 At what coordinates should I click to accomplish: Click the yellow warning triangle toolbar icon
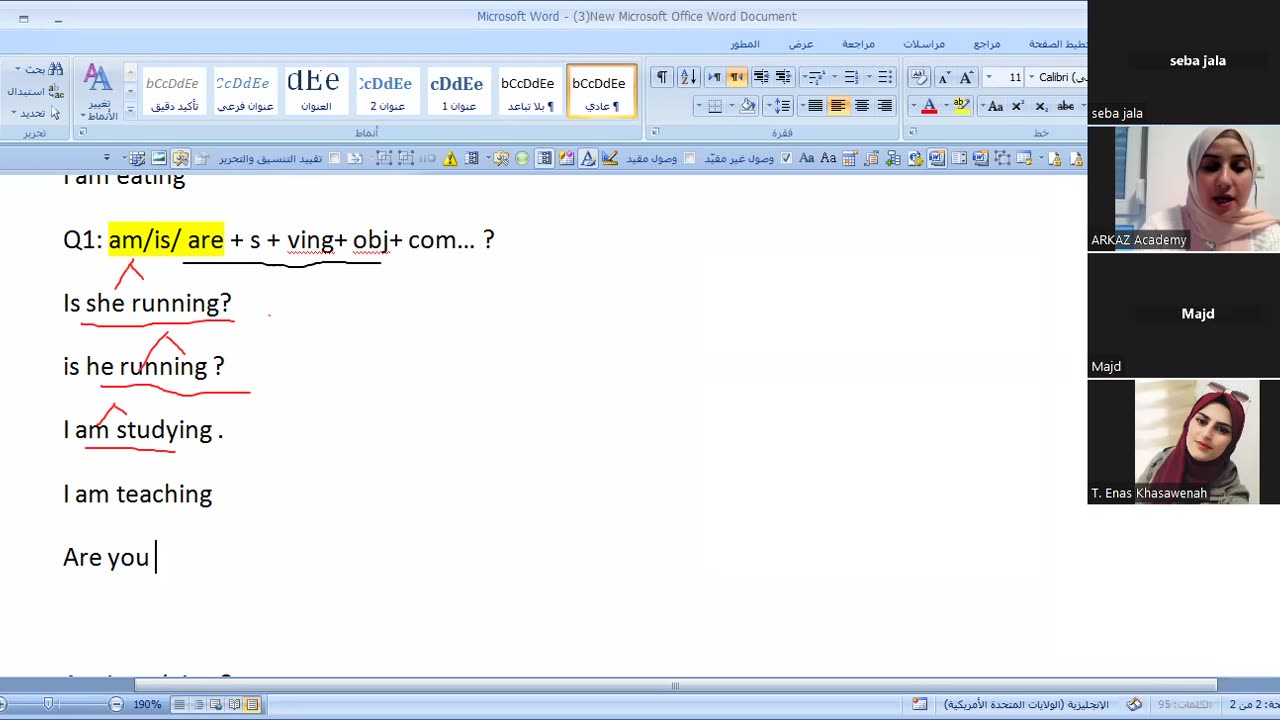tap(451, 158)
